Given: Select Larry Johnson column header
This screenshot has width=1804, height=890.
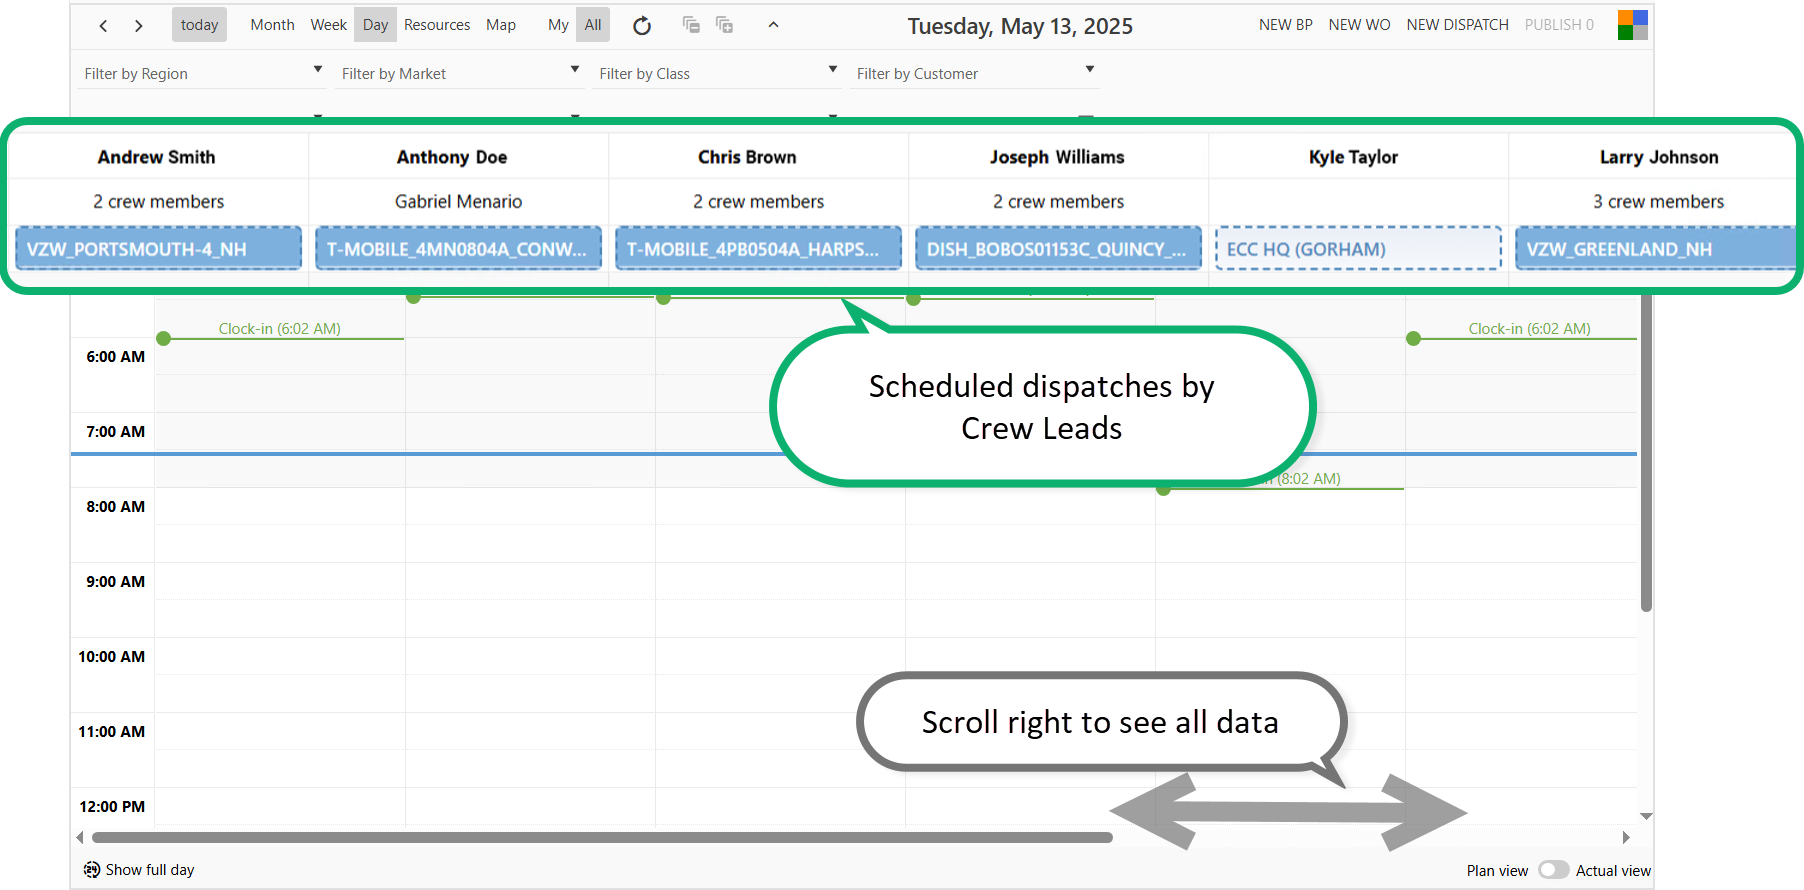Looking at the screenshot, I should 1659,157.
